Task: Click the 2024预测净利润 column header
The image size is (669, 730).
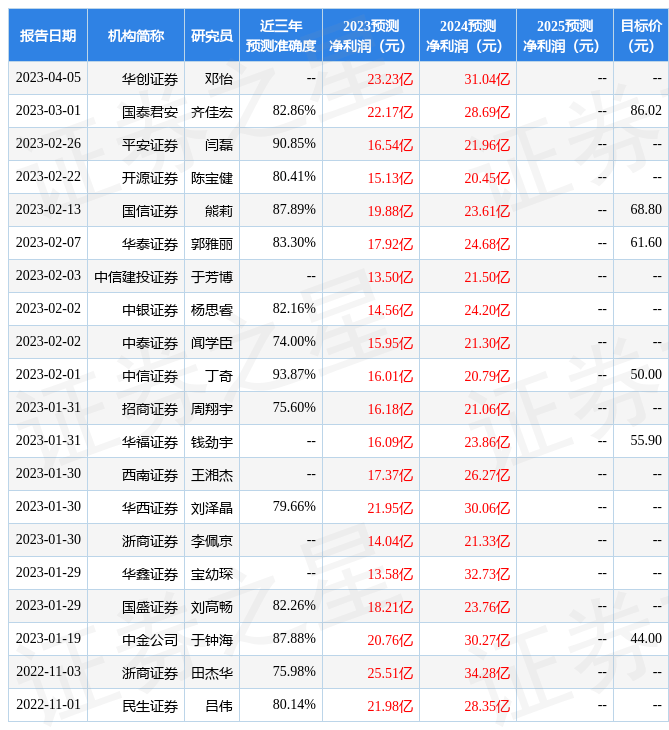Action: 468,35
